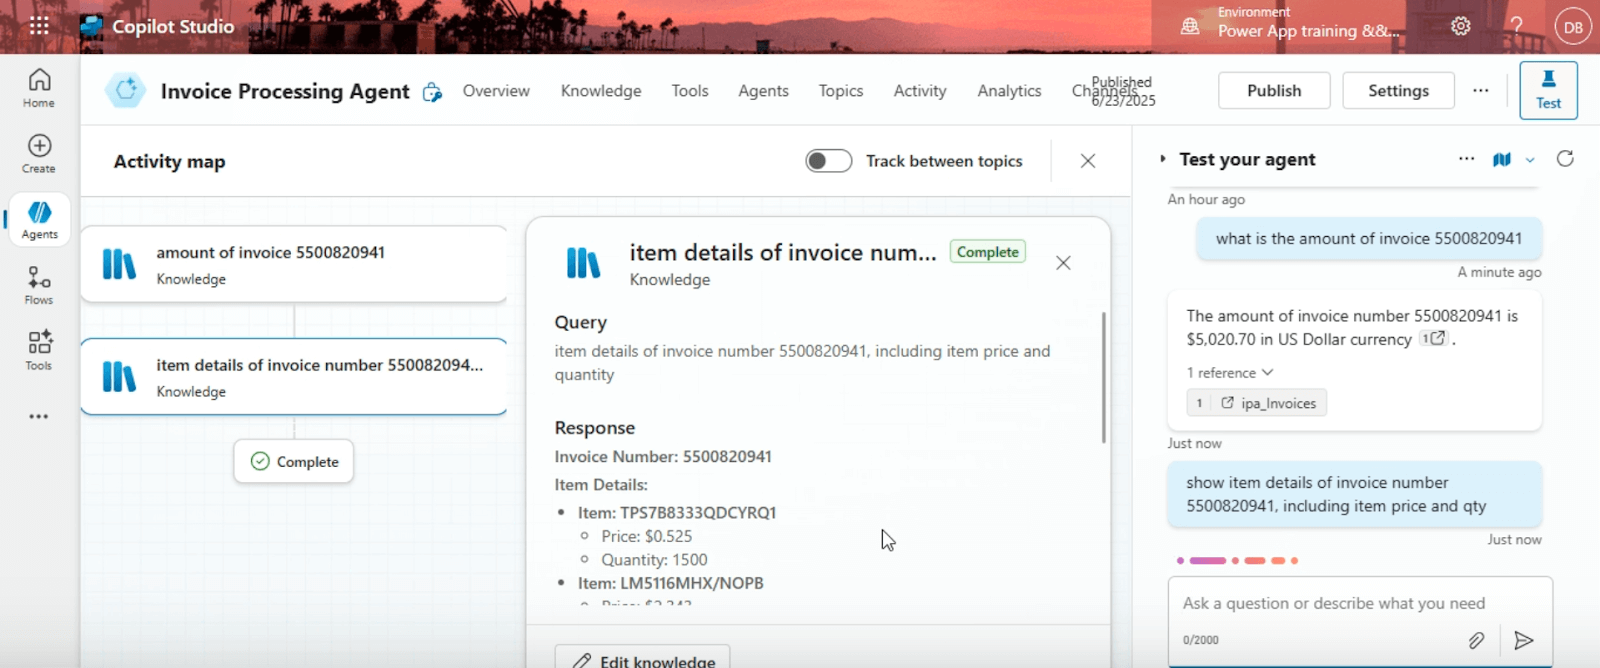Click the activity map icon in test pane
This screenshot has width=1600, height=668.
tap(1502, 160)
